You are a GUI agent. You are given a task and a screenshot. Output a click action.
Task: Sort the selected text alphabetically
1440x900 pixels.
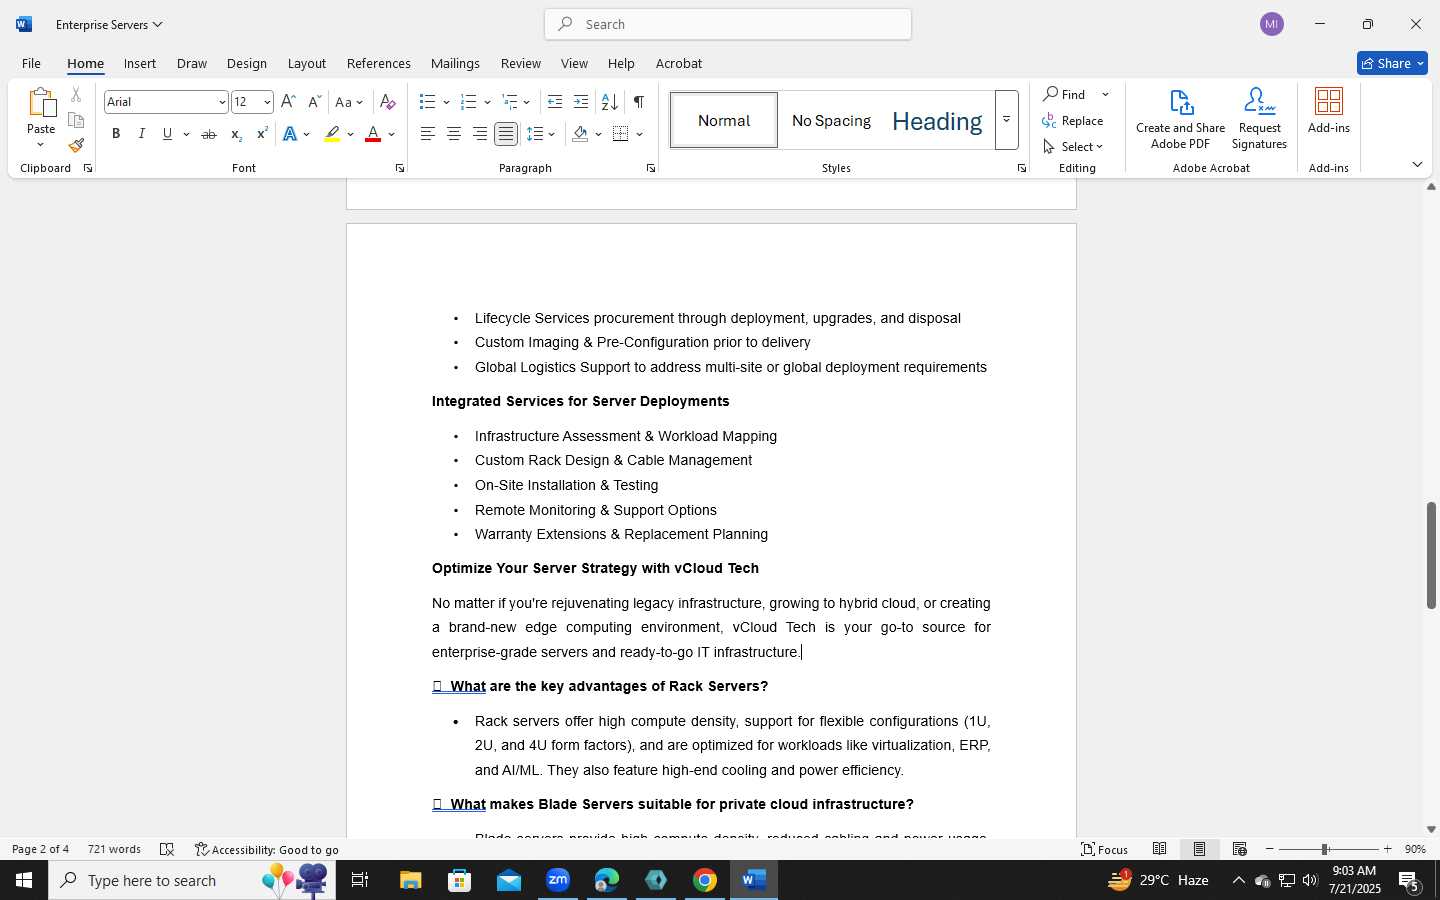pyautogui.click(x=609, y=102)
